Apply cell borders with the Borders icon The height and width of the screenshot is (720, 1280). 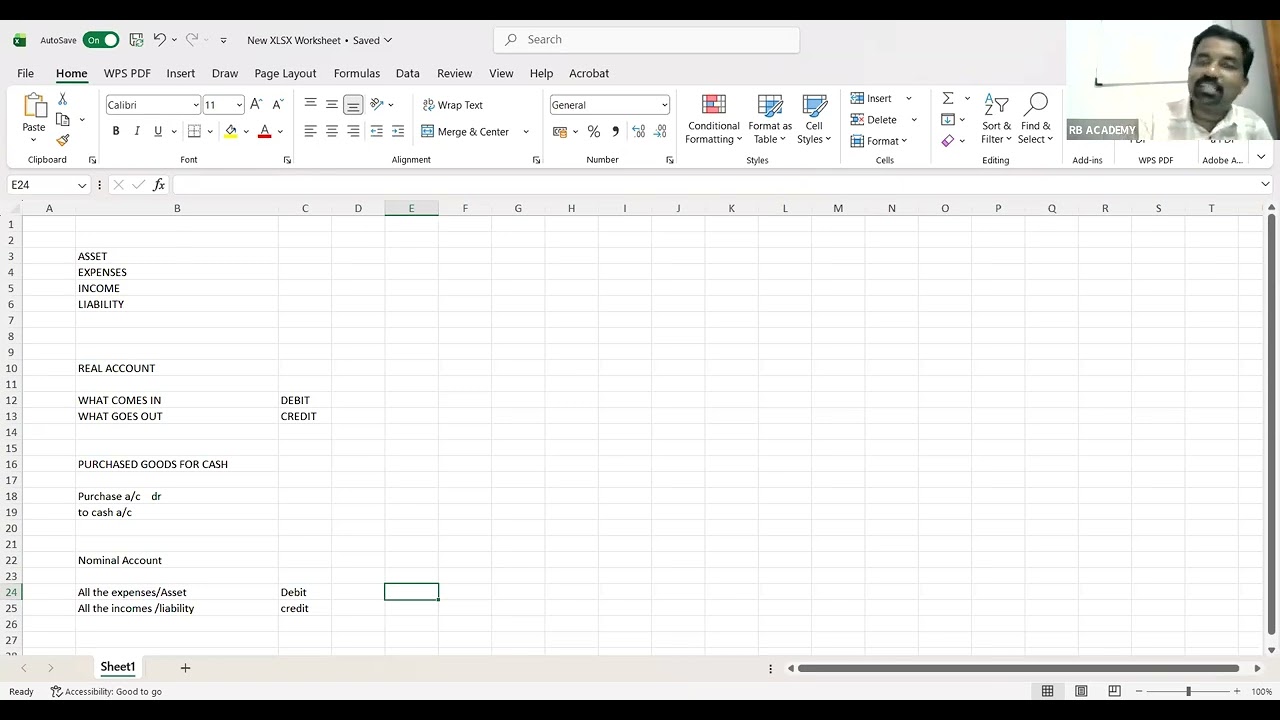194,131
